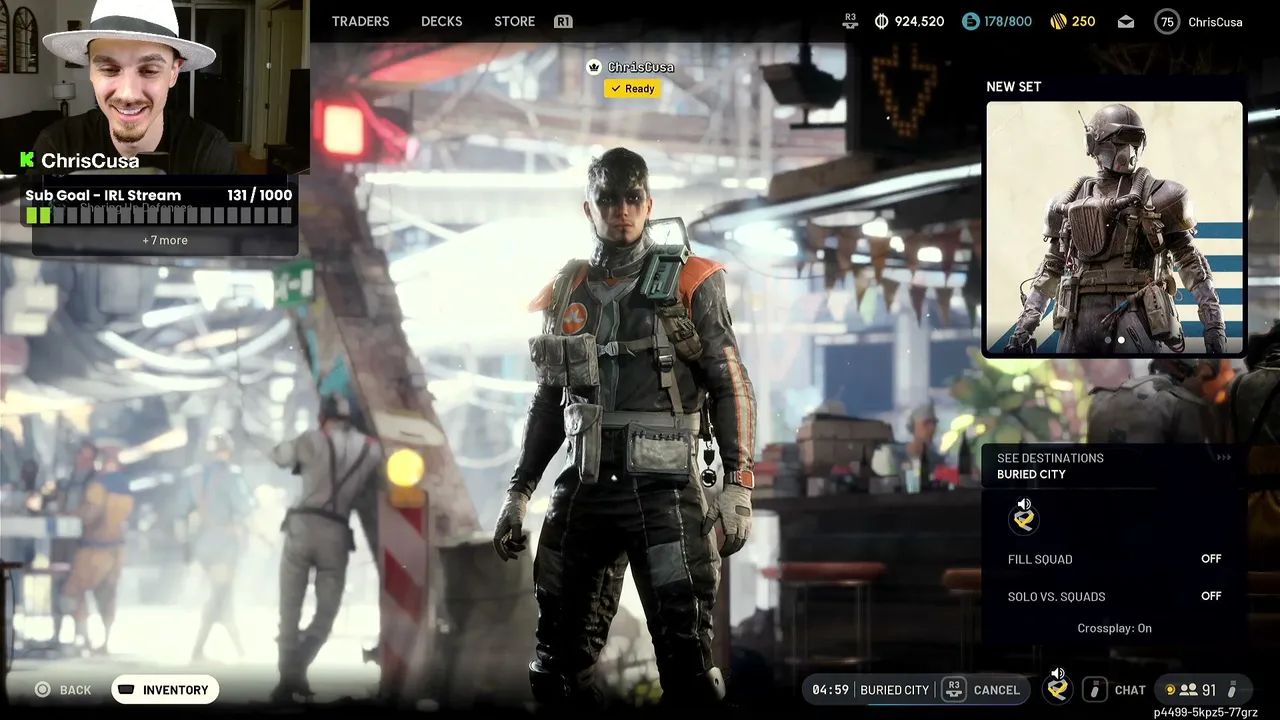1280x720 pixels.
Task: Click the 131 / 1000 sub goal count
Action: coord(259,195)
